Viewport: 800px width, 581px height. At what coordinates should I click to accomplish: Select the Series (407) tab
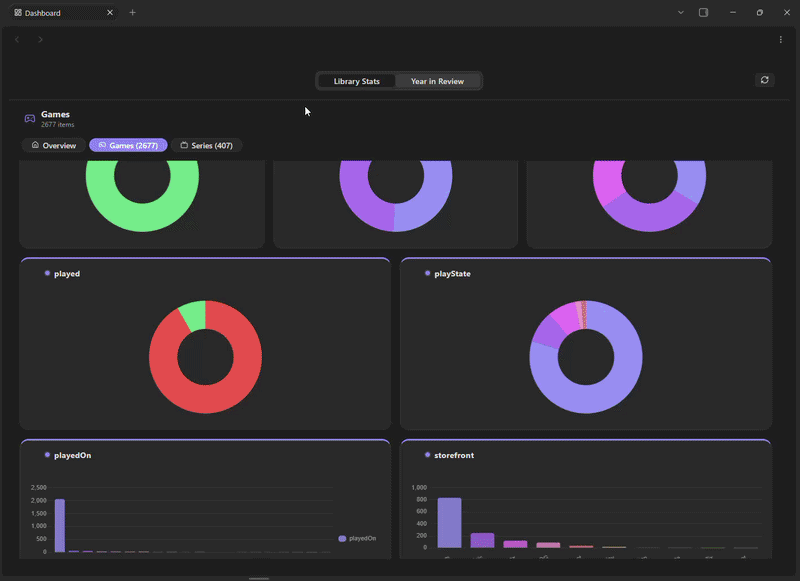(207, 145)
